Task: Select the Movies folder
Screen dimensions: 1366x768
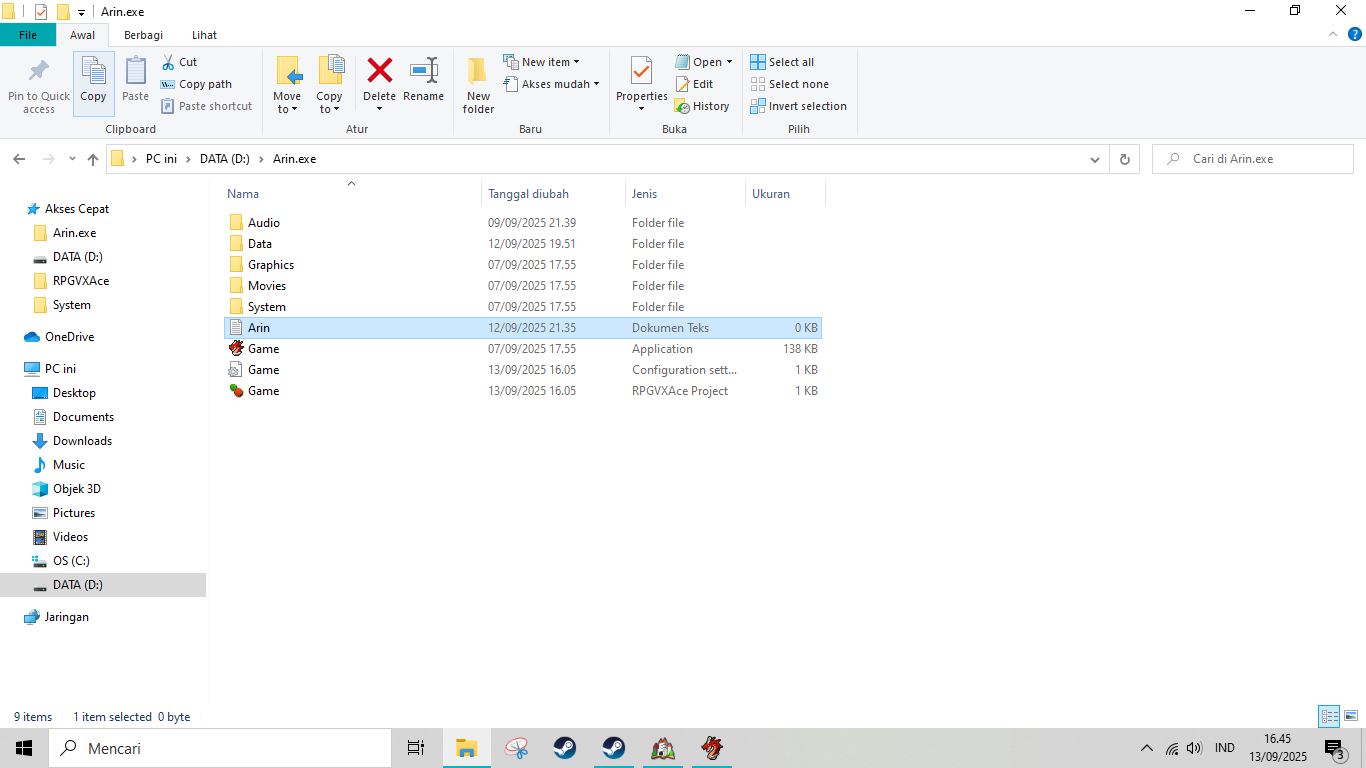Action: (523, 286)
